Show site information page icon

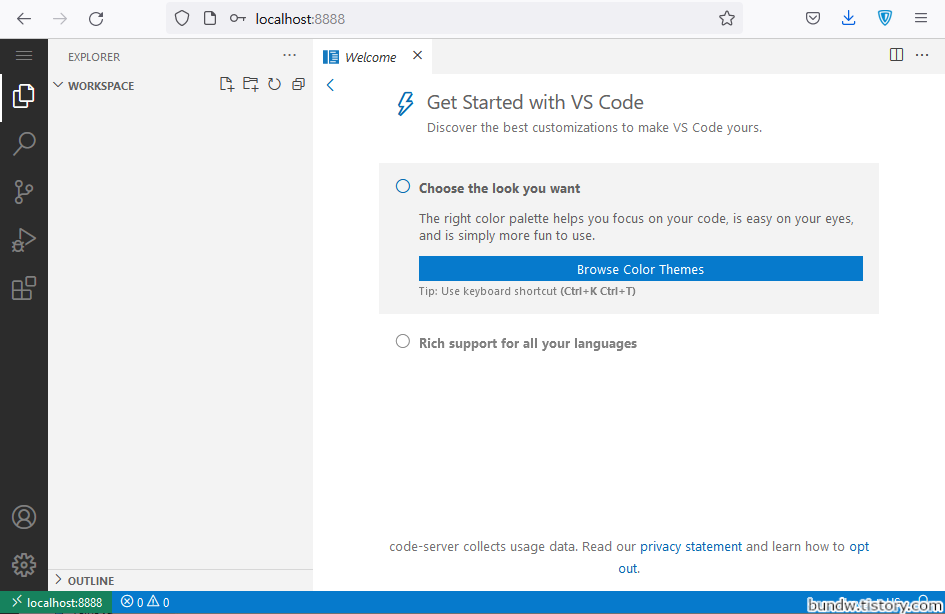tap(210, 19)
